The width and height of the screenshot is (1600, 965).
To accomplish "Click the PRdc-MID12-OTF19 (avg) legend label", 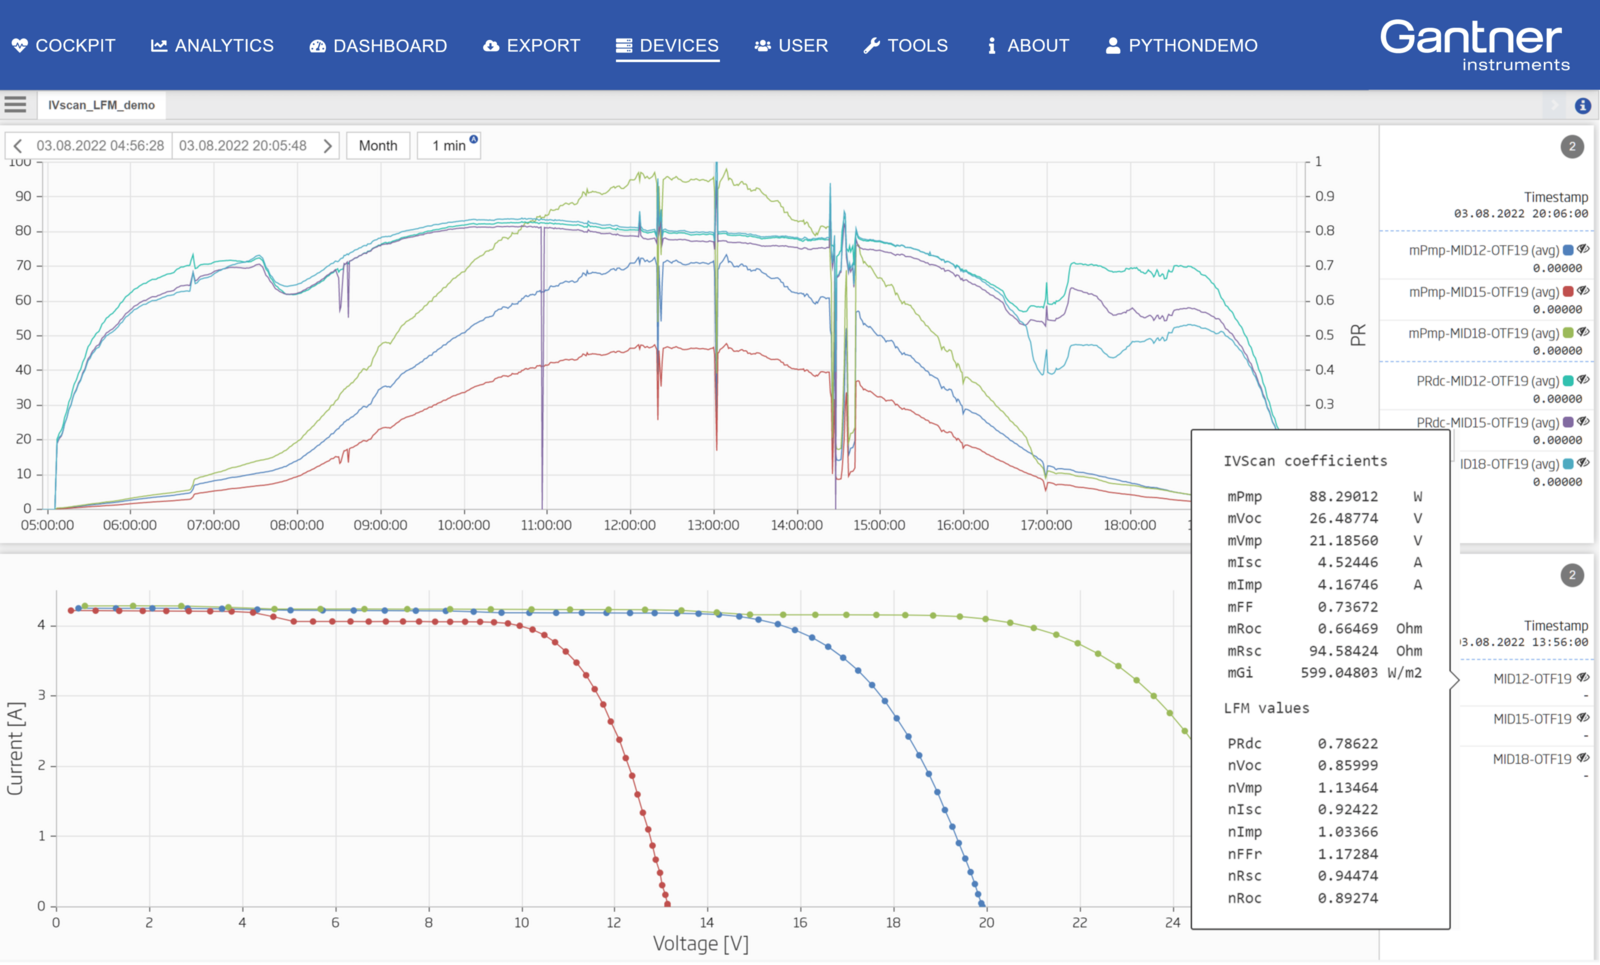I will pos(1488,381).
